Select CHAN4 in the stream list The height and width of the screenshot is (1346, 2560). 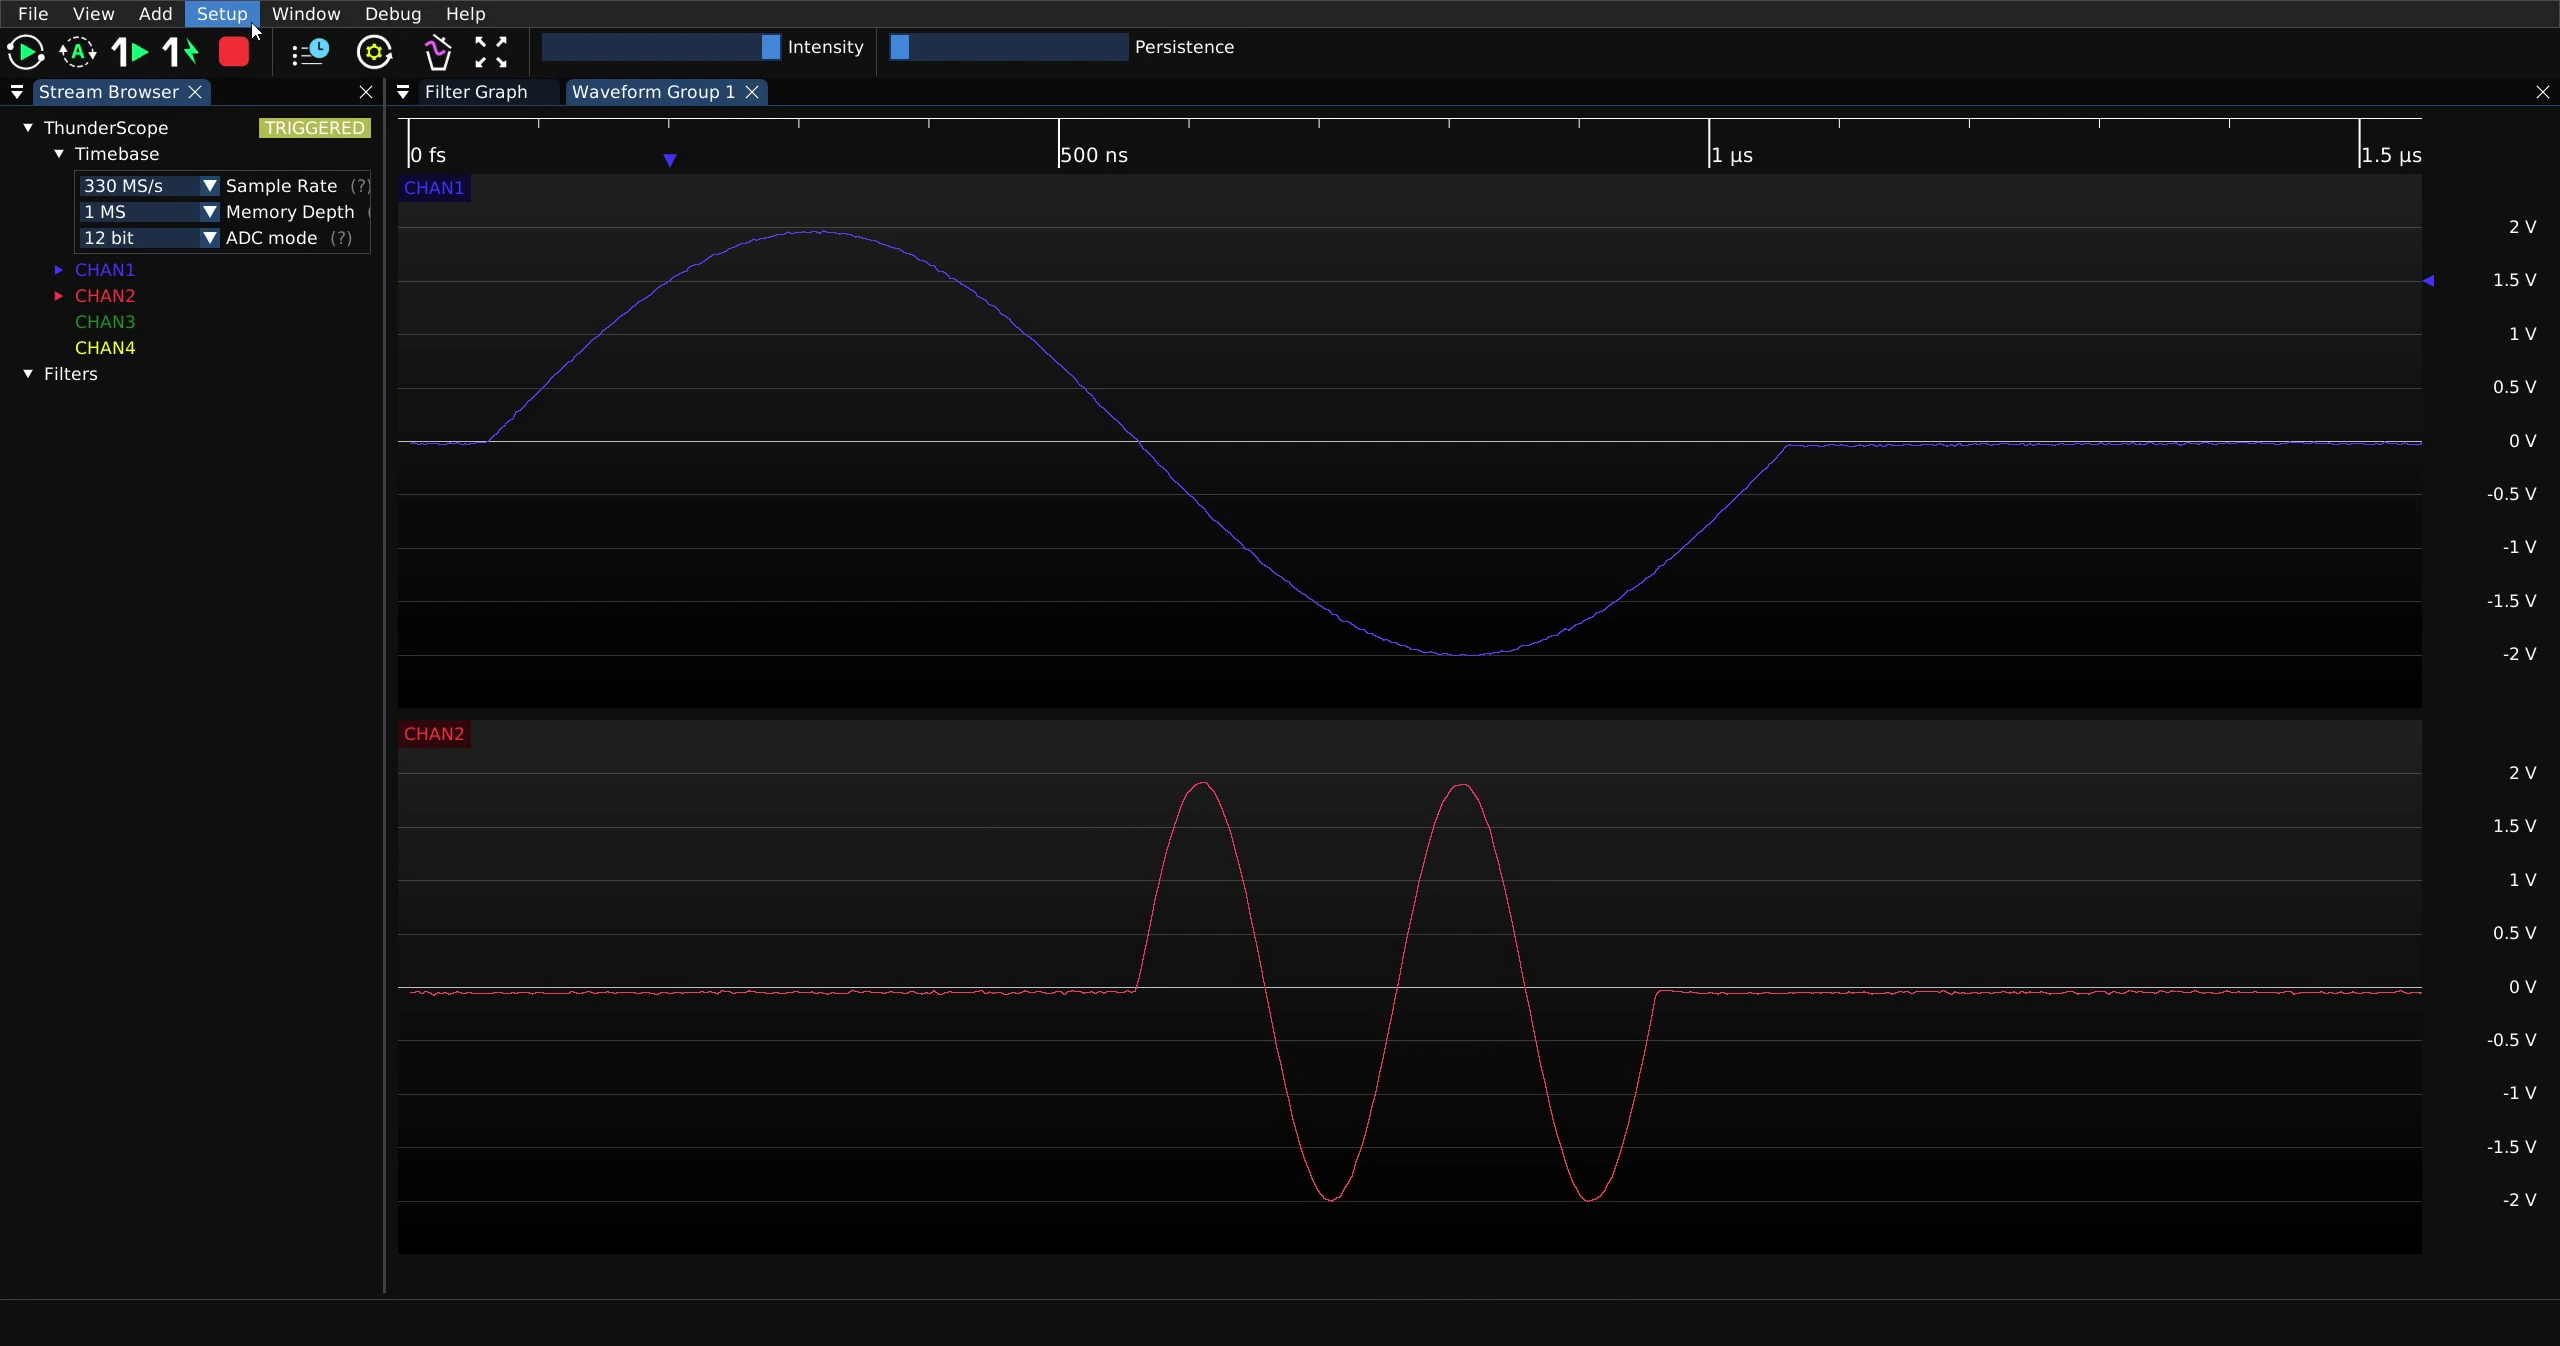pos(105,348)
